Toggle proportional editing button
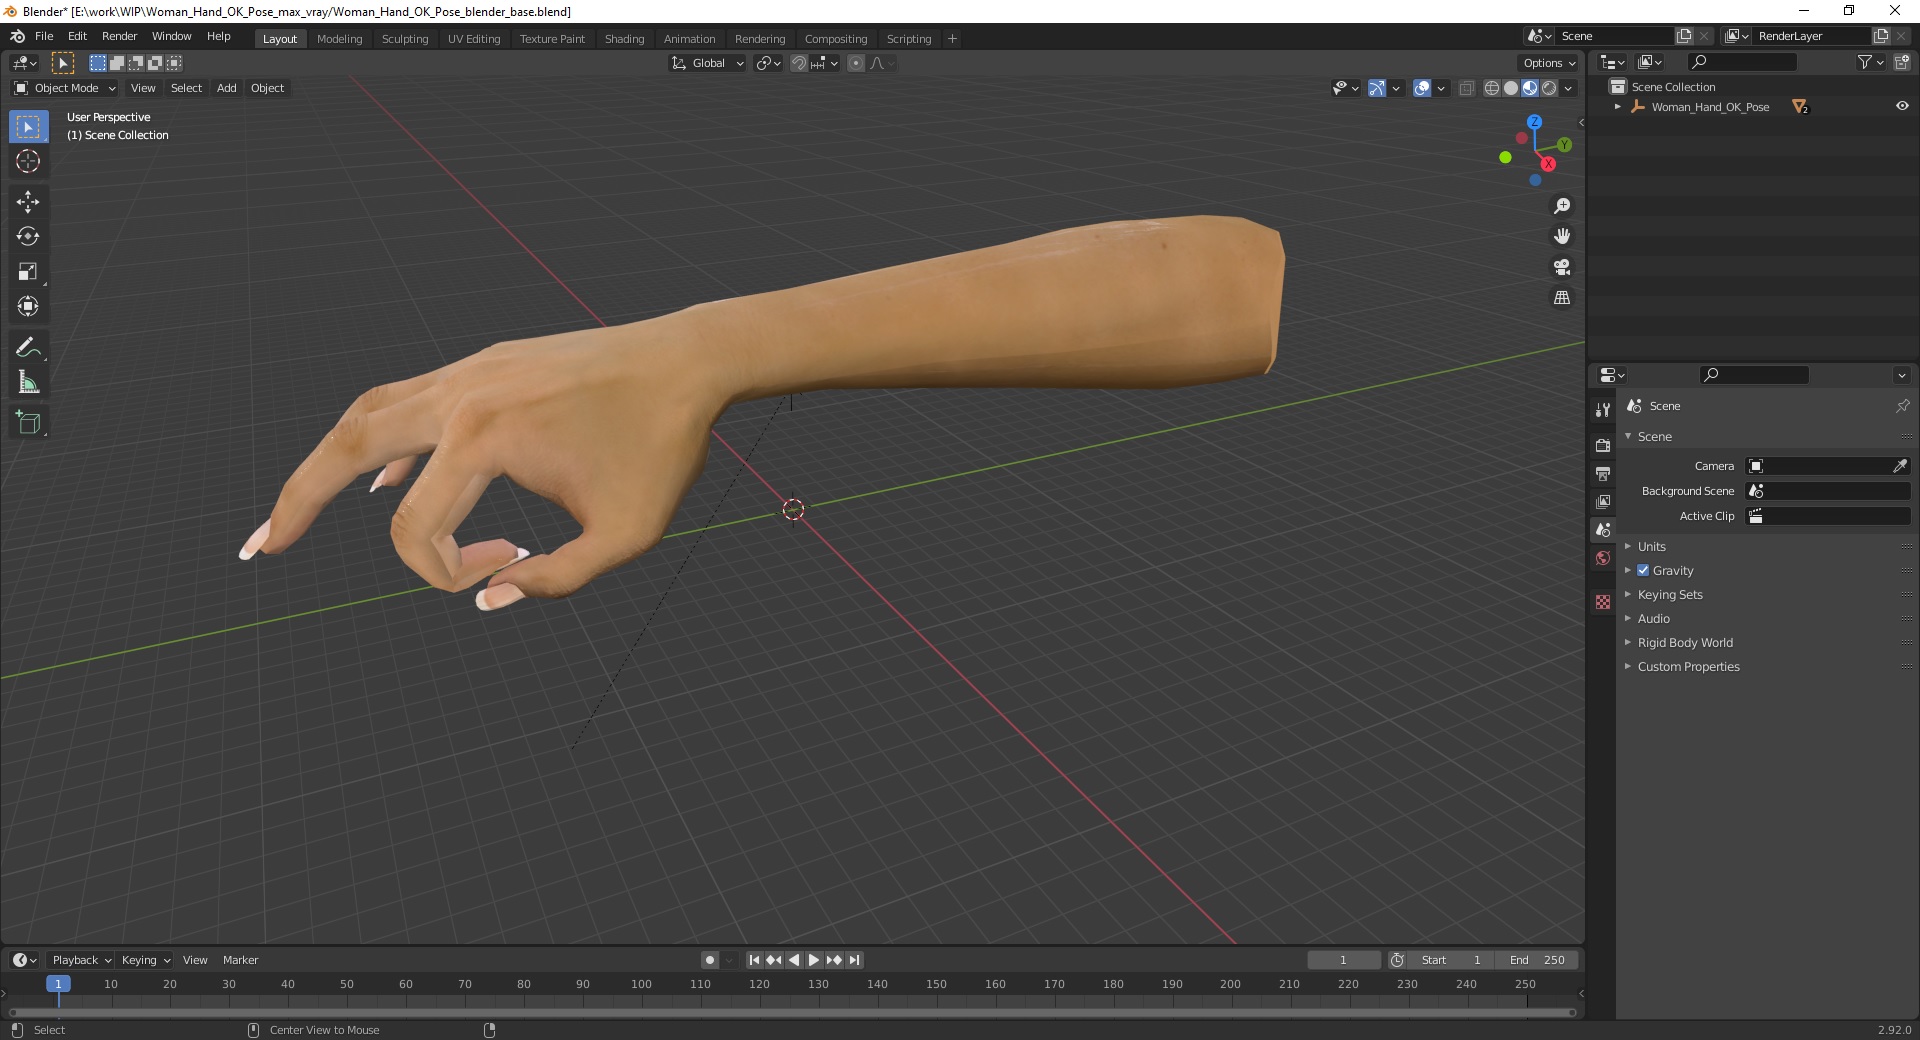 856,63
